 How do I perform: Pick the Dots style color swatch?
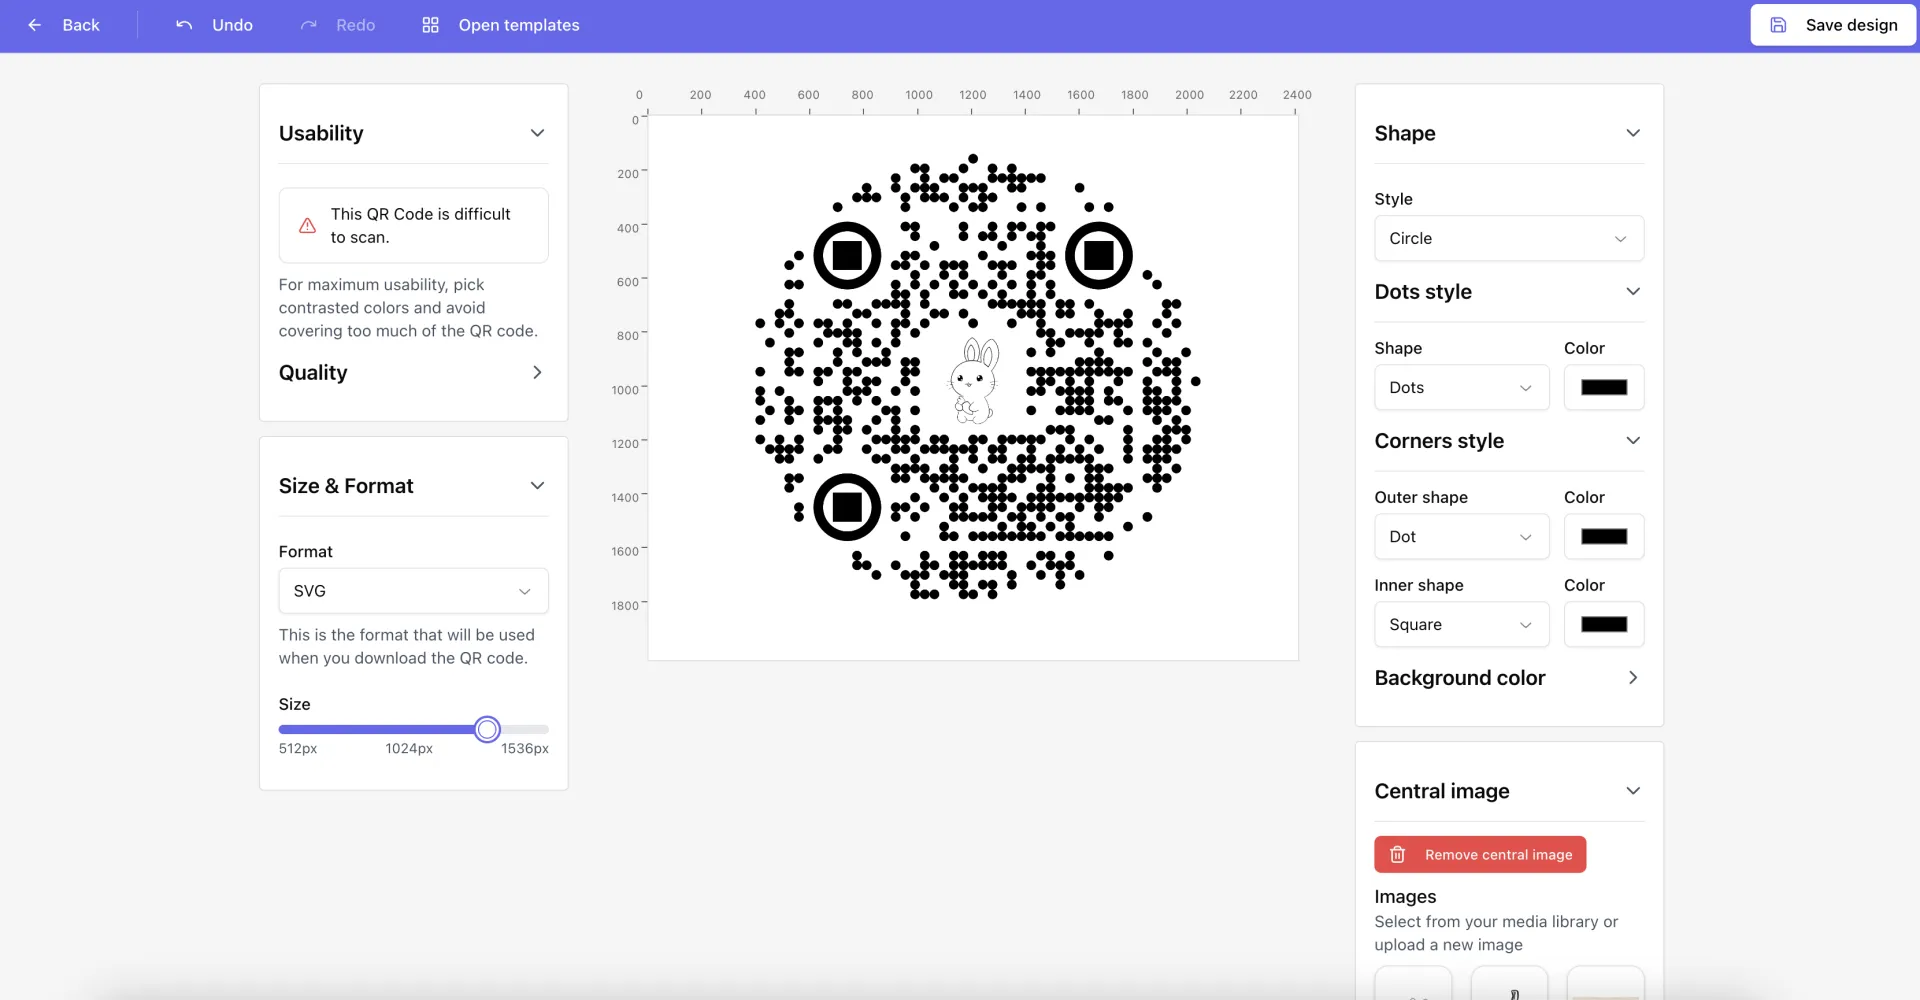coord(1603,388)
